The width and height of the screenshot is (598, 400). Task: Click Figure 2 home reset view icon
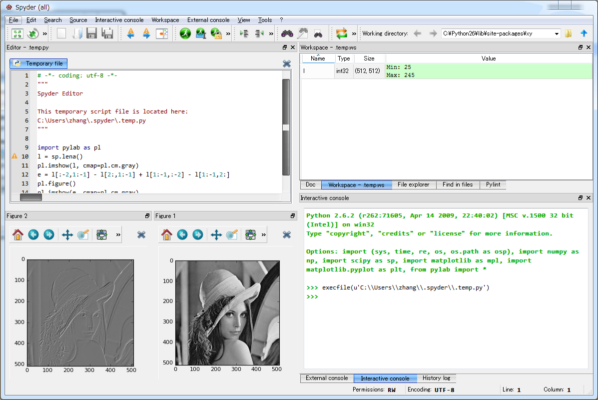coord(18,235)
